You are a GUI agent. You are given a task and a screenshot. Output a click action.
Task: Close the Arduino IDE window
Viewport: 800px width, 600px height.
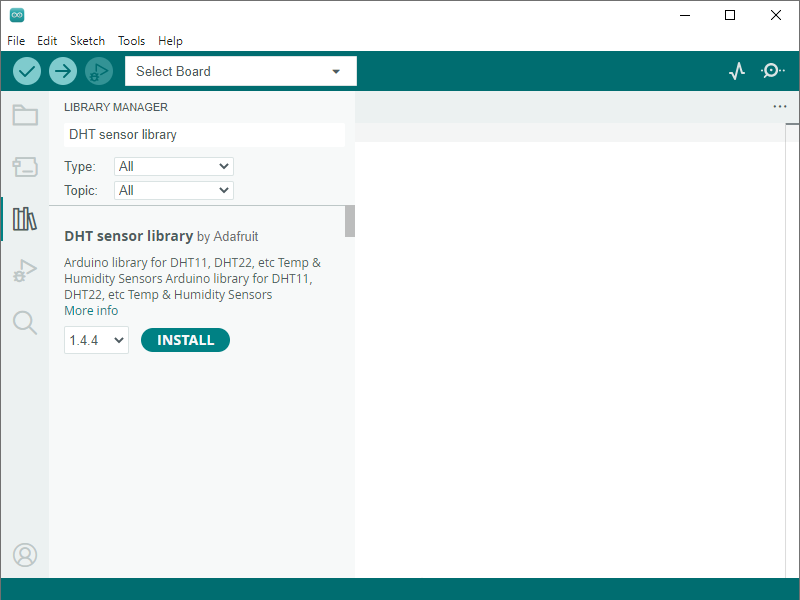coord(776,15)
